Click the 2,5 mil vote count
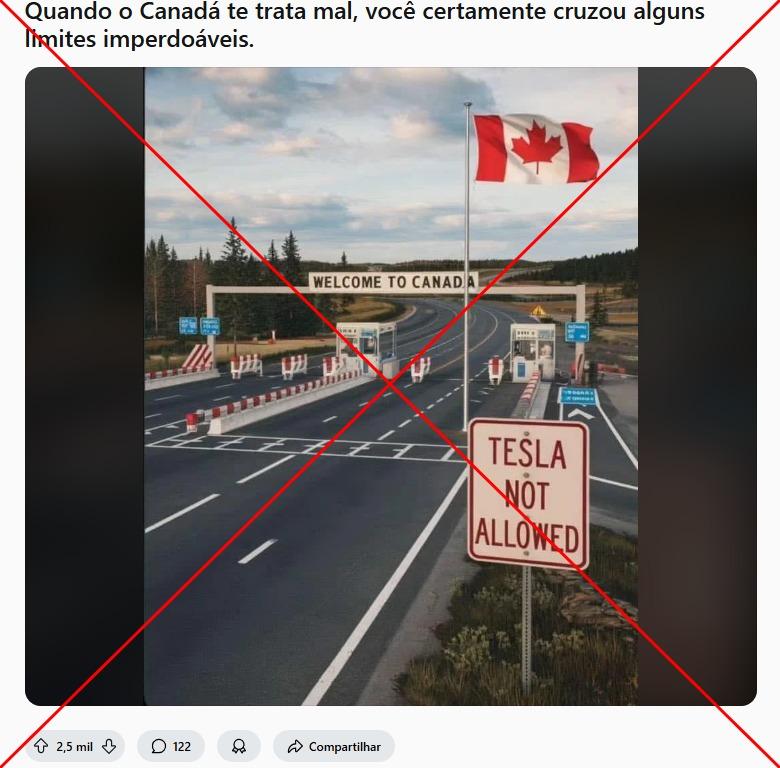Viewport: 780px width, 768px height. [x=75, y=747]
